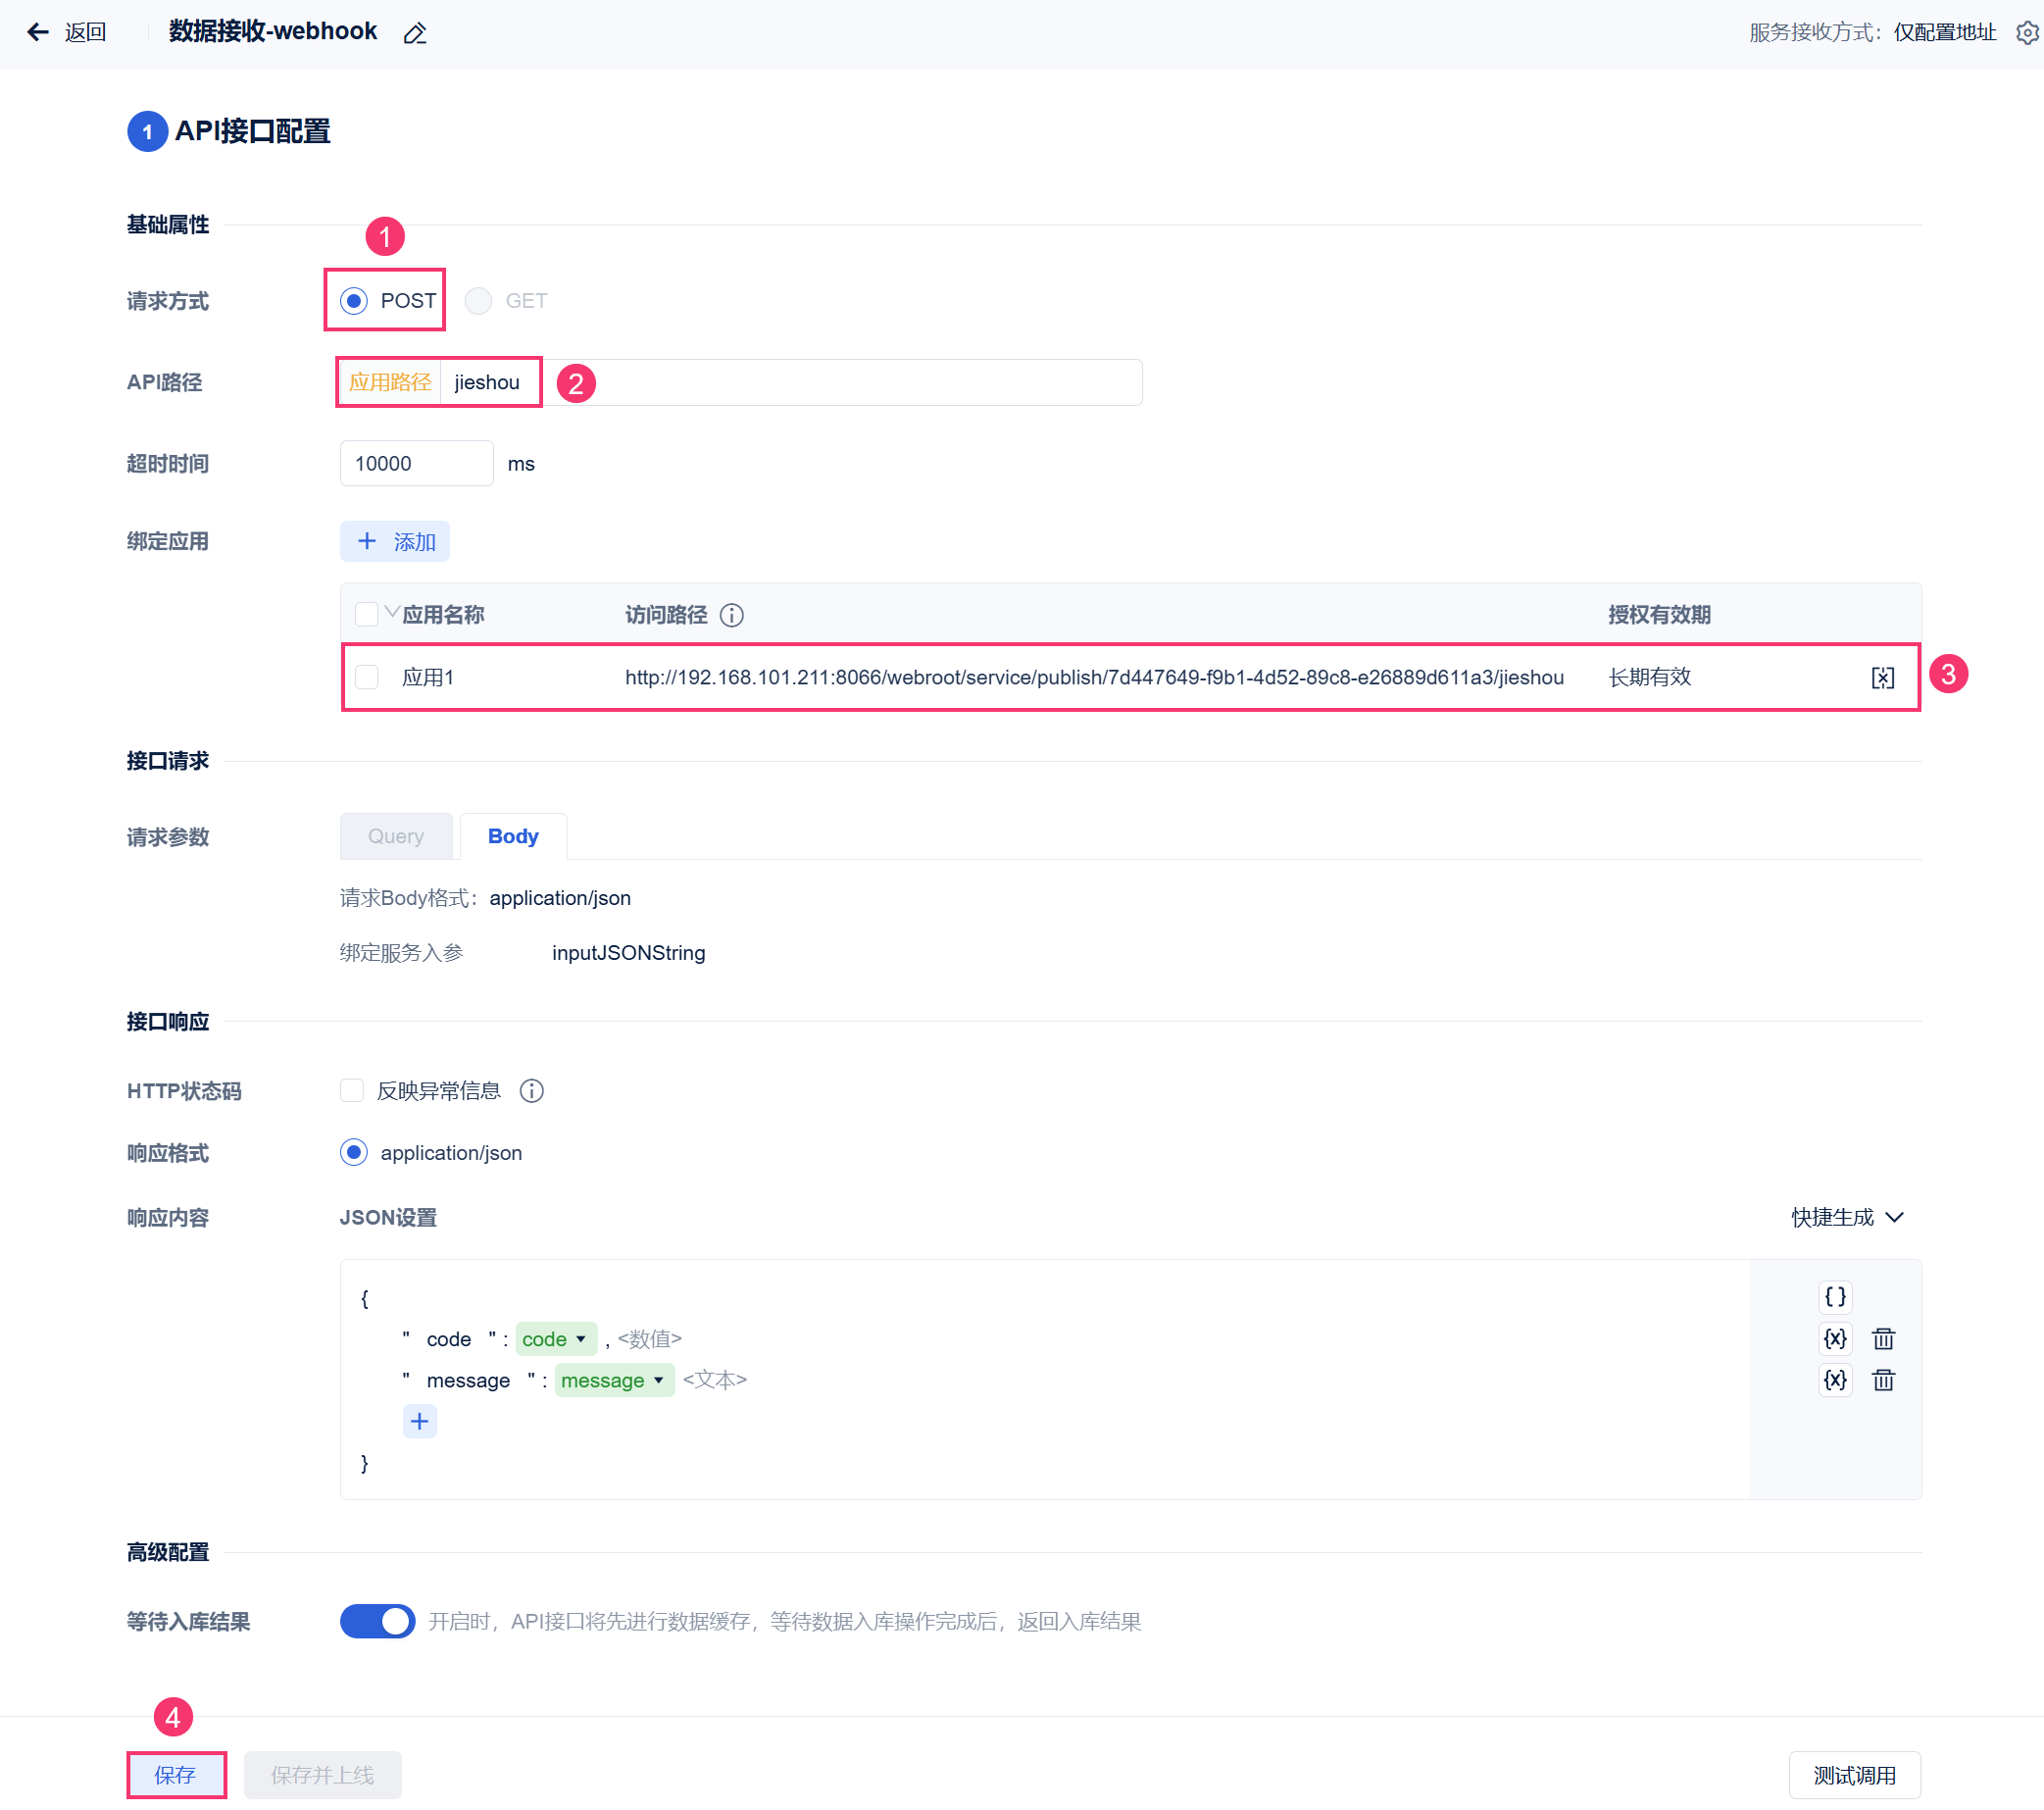
Task: Toggle the 等待入库结果 switch
Action: [x=378, y=1622]
